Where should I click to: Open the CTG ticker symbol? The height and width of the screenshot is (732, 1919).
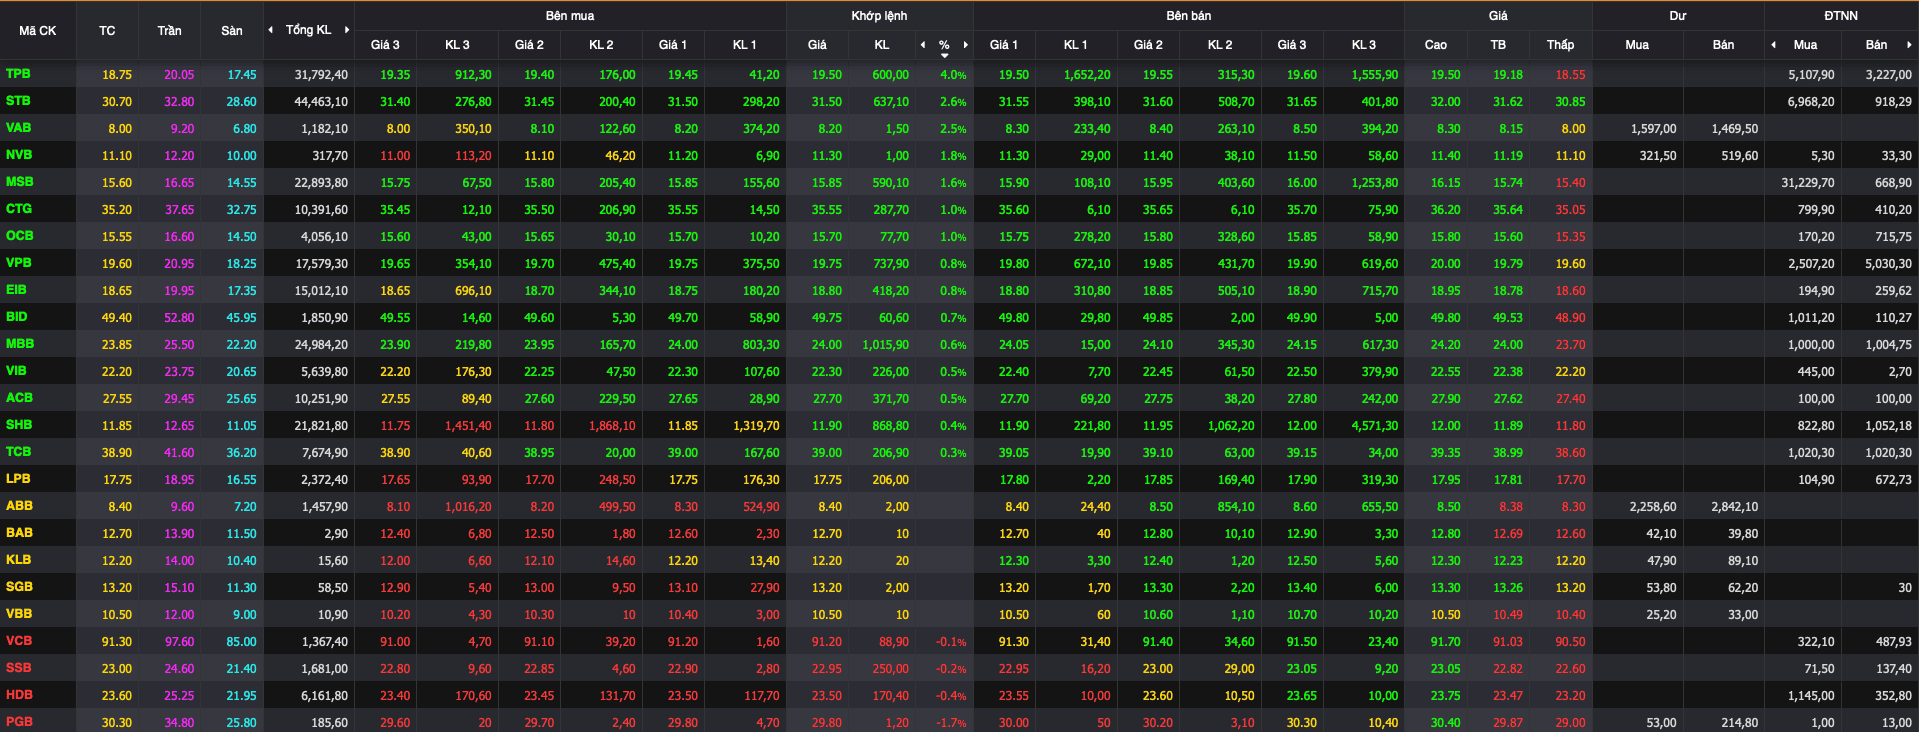[x=18, y=209]
